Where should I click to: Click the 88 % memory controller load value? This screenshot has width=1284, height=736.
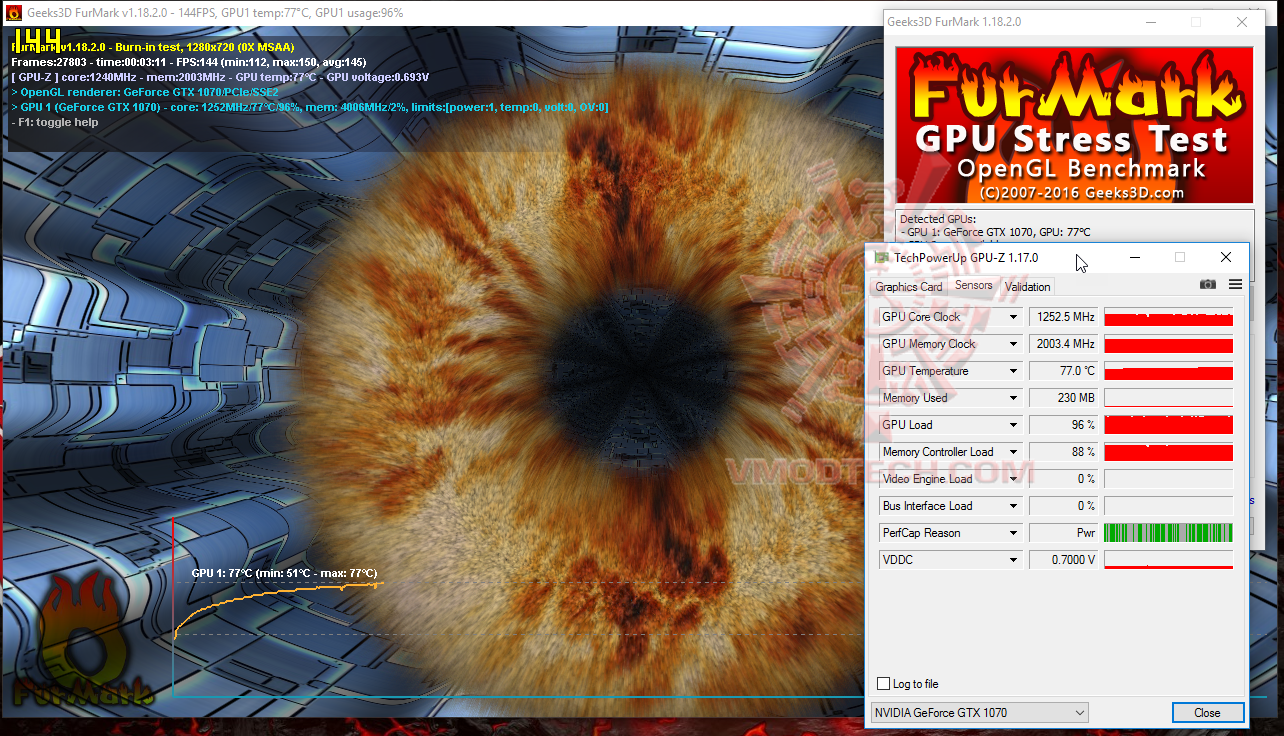coord(1064,452)
